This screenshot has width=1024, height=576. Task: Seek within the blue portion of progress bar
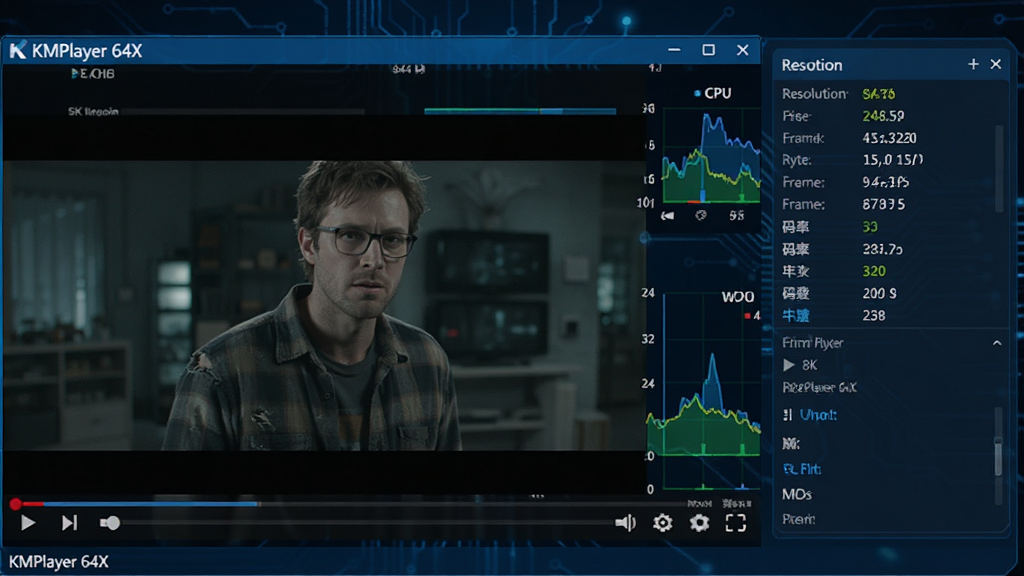tap(152, 504)
